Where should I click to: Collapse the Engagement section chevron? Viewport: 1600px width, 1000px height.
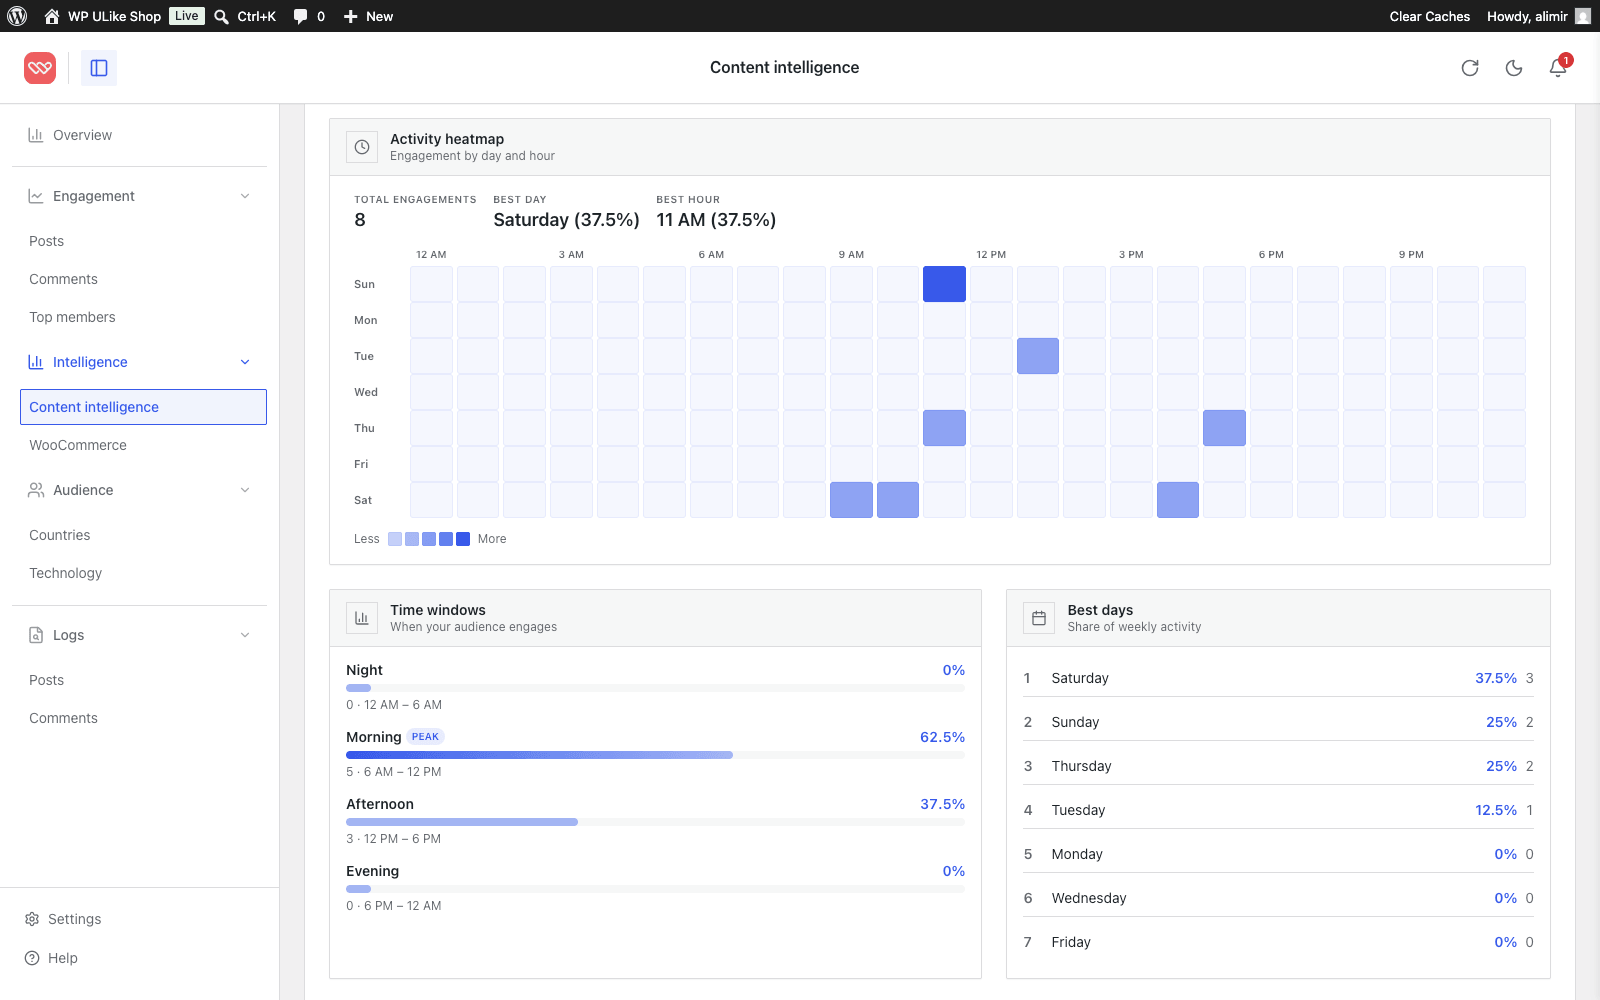point(245,196)
